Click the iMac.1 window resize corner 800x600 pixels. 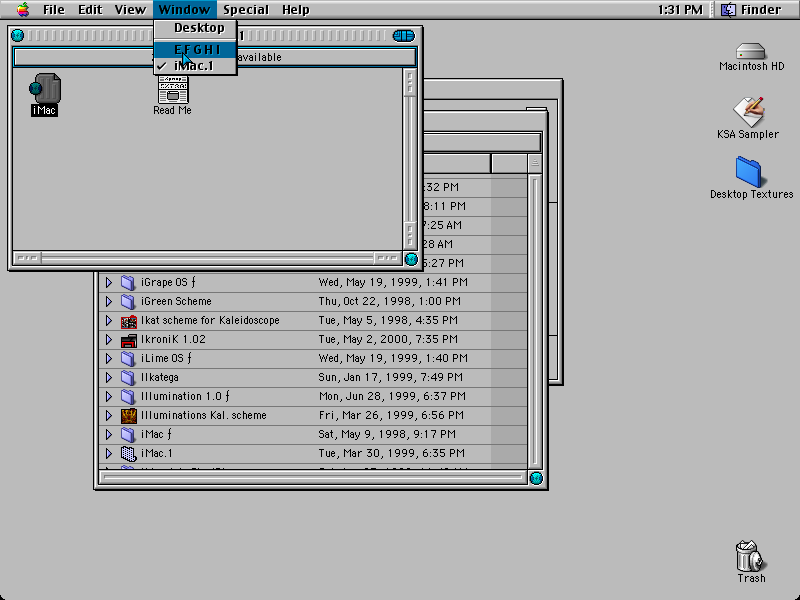pos(411,259)
